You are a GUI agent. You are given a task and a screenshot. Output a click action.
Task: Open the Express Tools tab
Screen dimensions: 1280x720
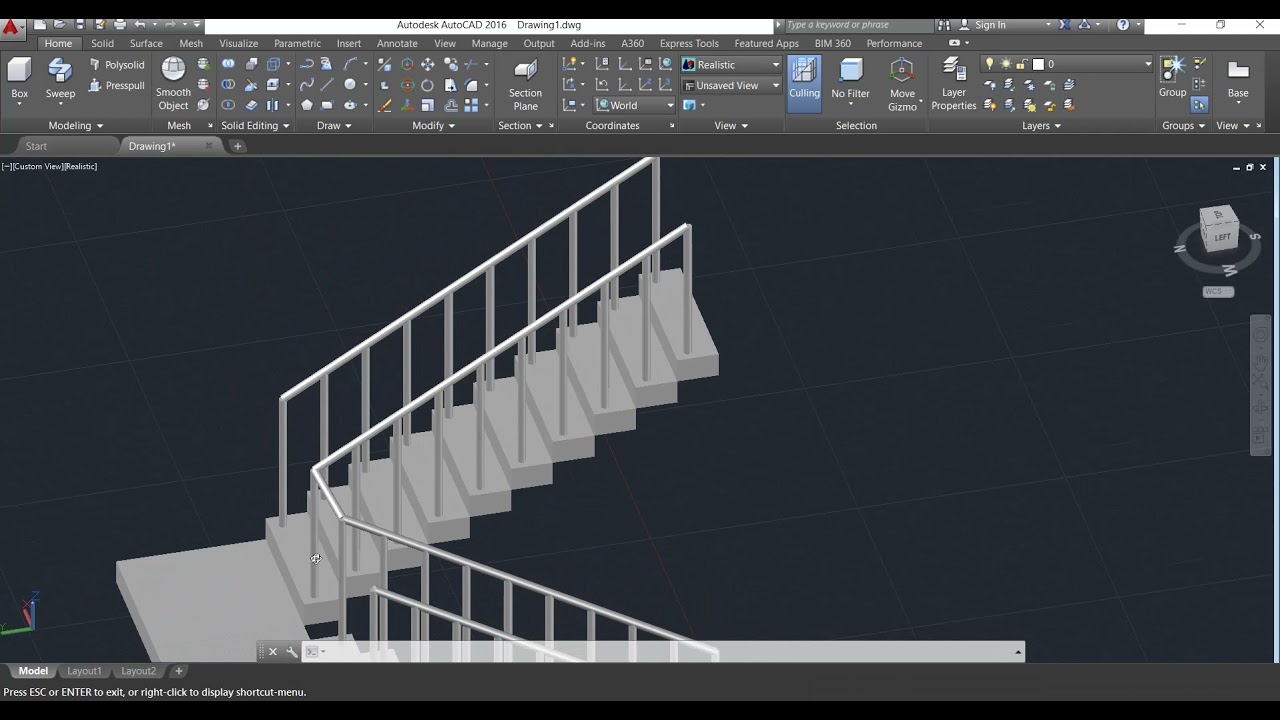(689, 43)
